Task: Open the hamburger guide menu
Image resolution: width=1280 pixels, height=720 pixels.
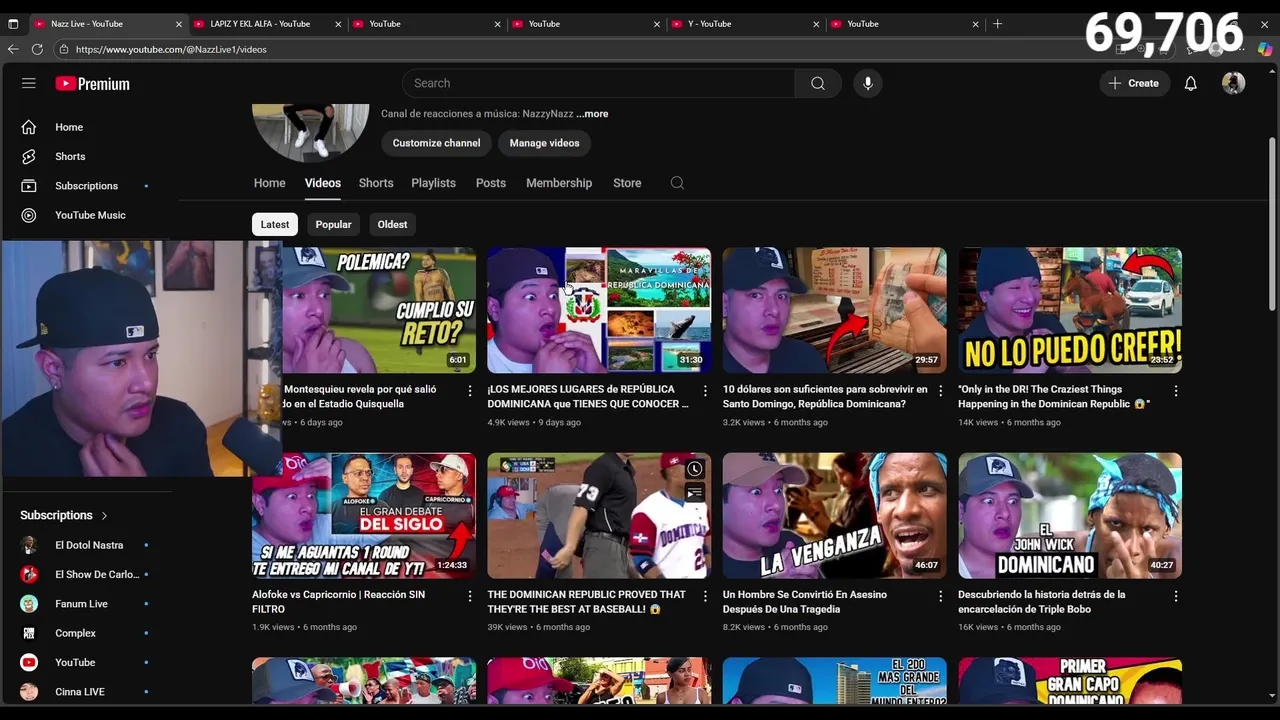Action: pyautogui.click(x=29, y=84)
